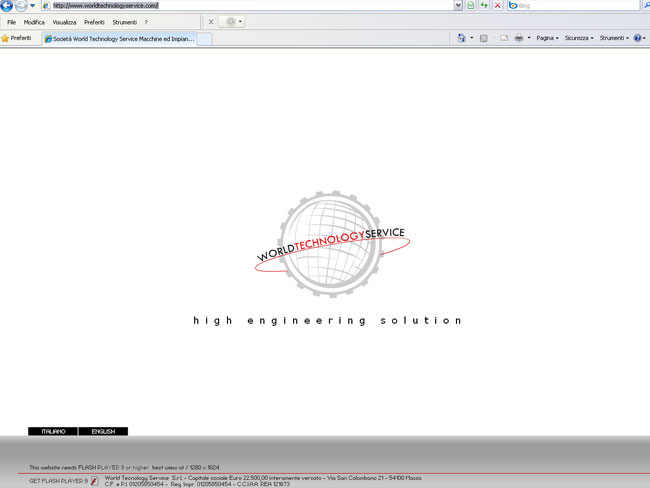650x488 pixels.
Task: Click the address bar URL field
Action: (x=249, y=5)
